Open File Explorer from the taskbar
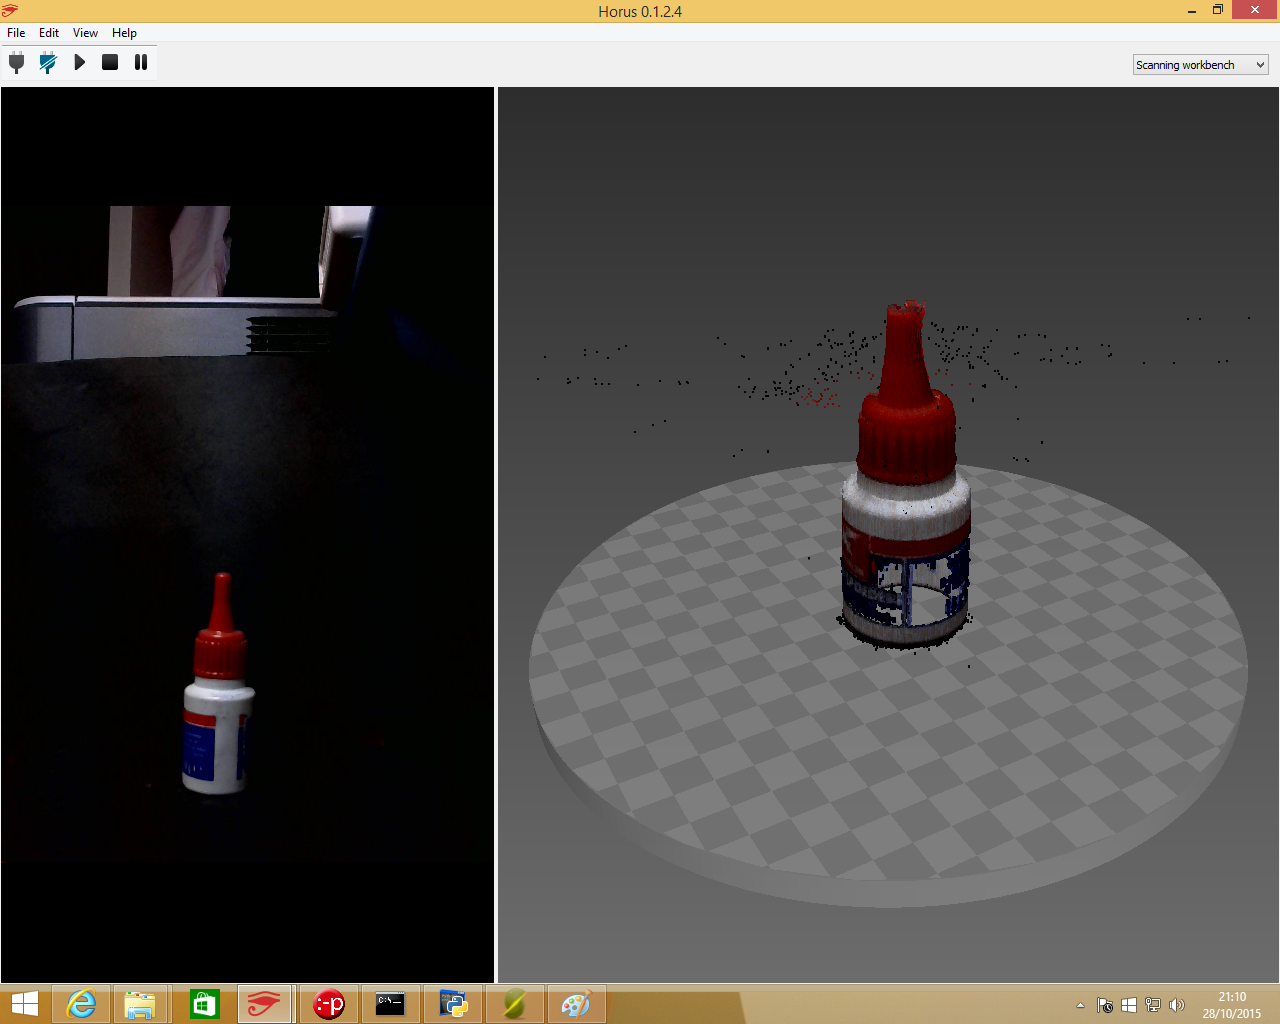1280x1024 pixels. coord(140,1004)
